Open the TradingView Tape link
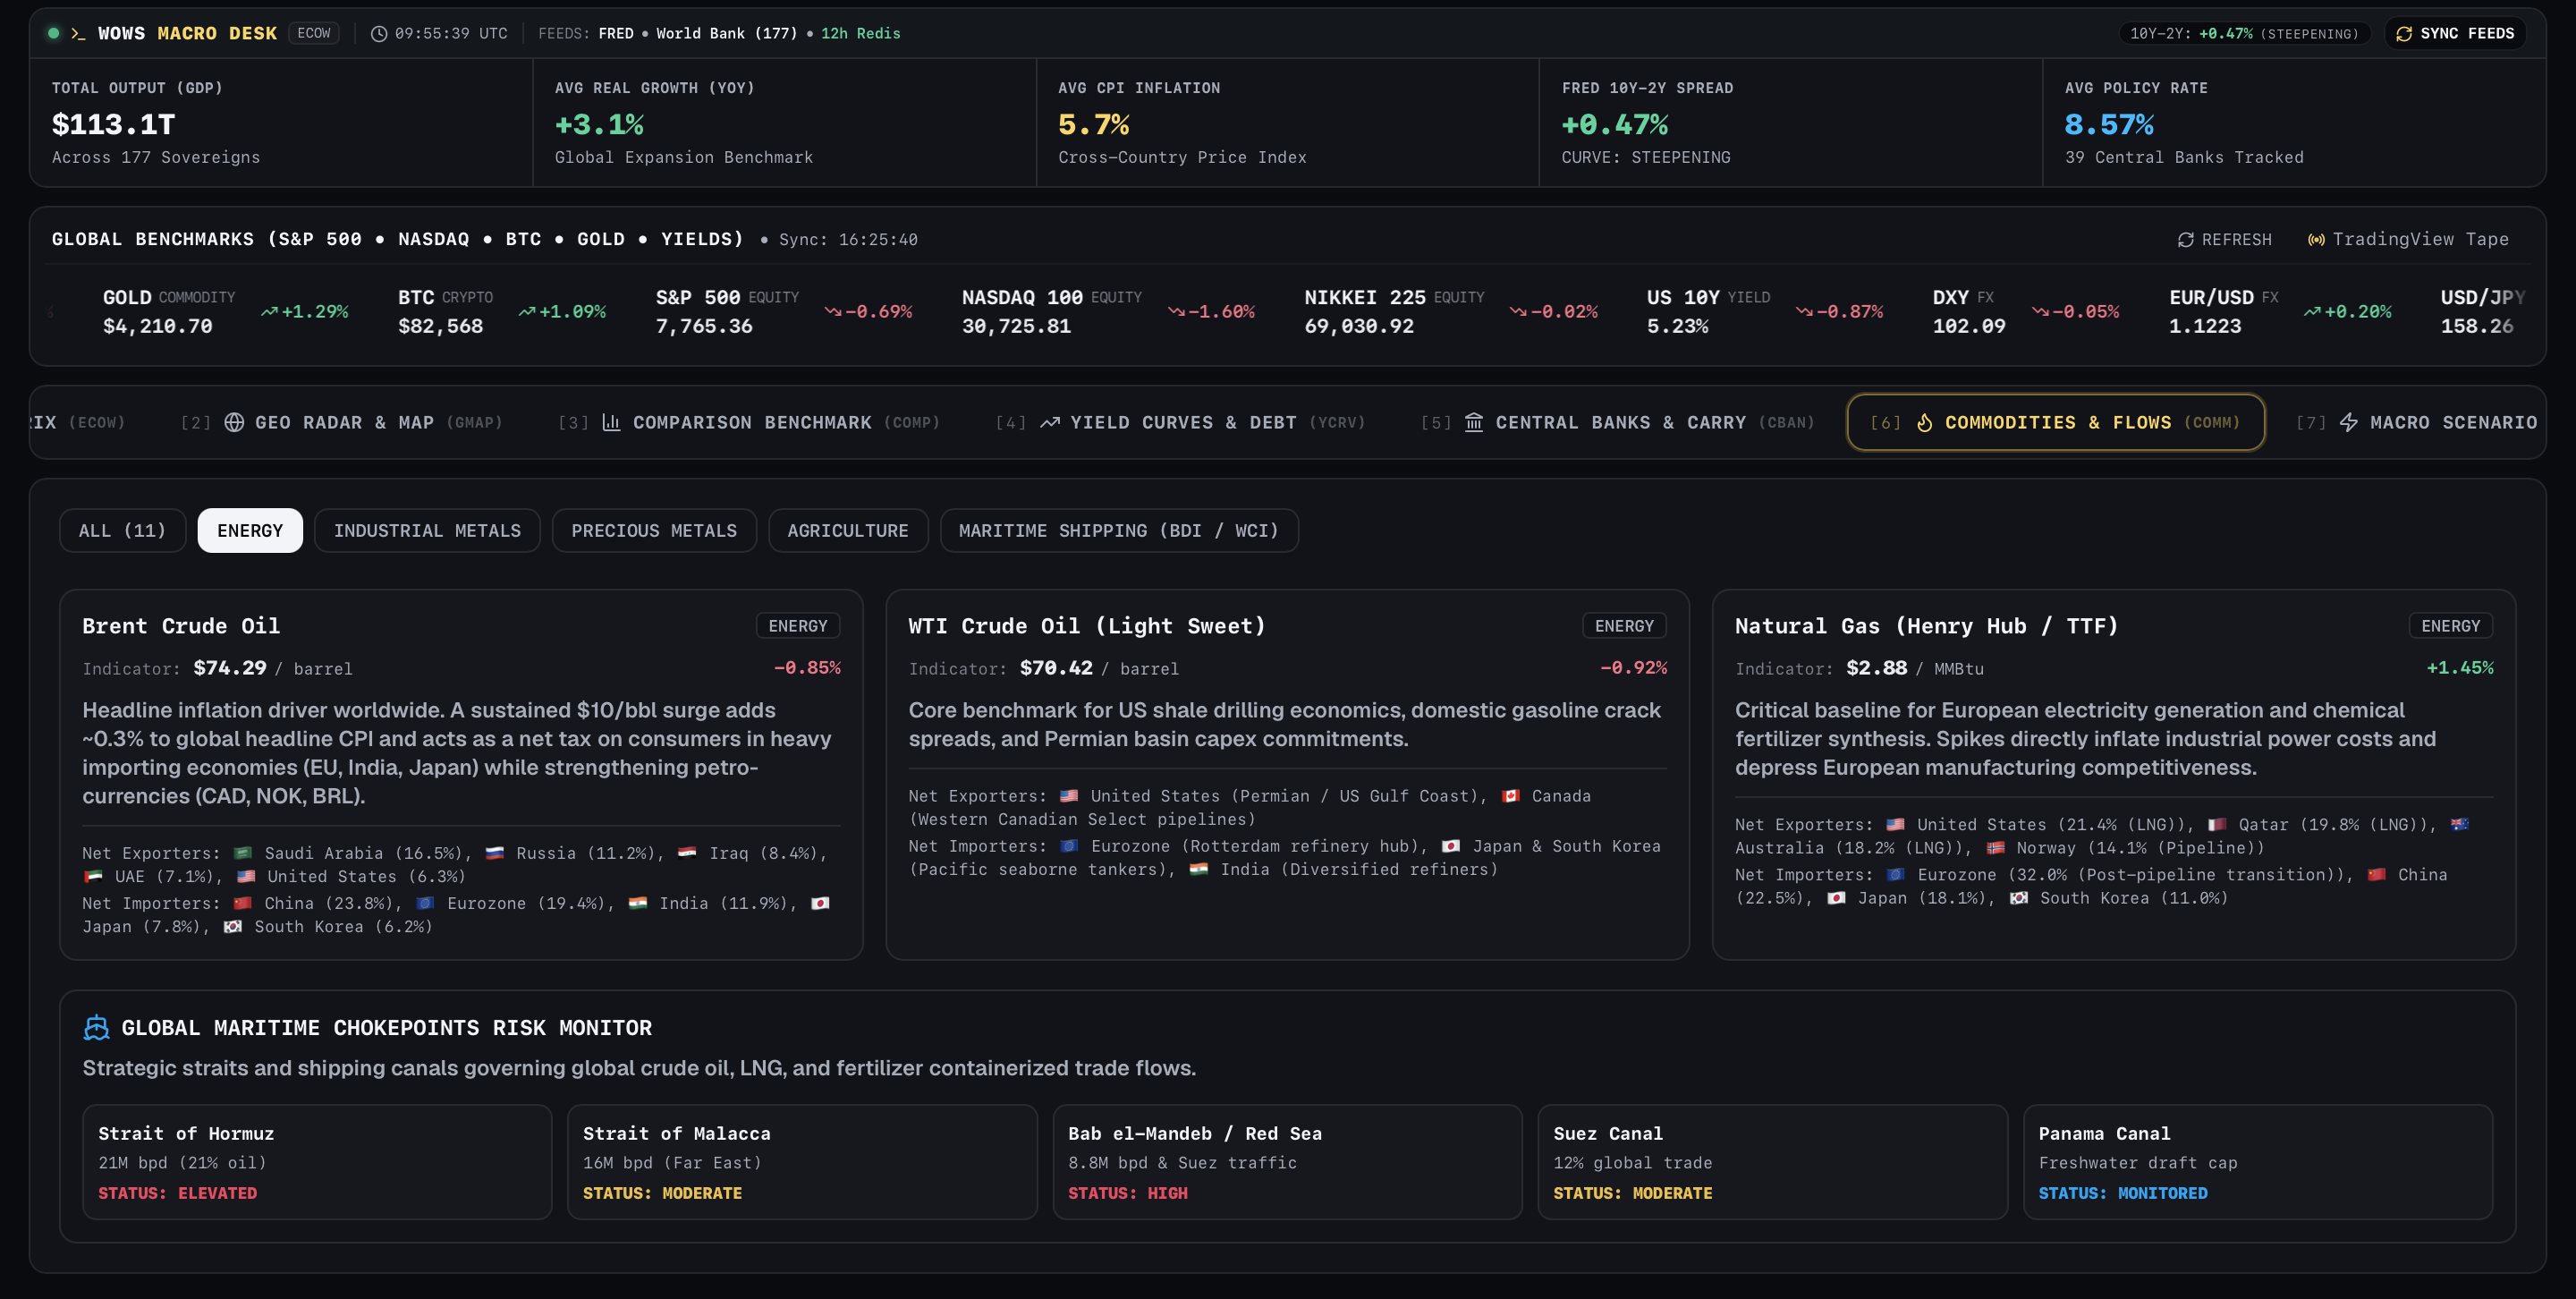2576x1299 pixels. point(2408,240)
